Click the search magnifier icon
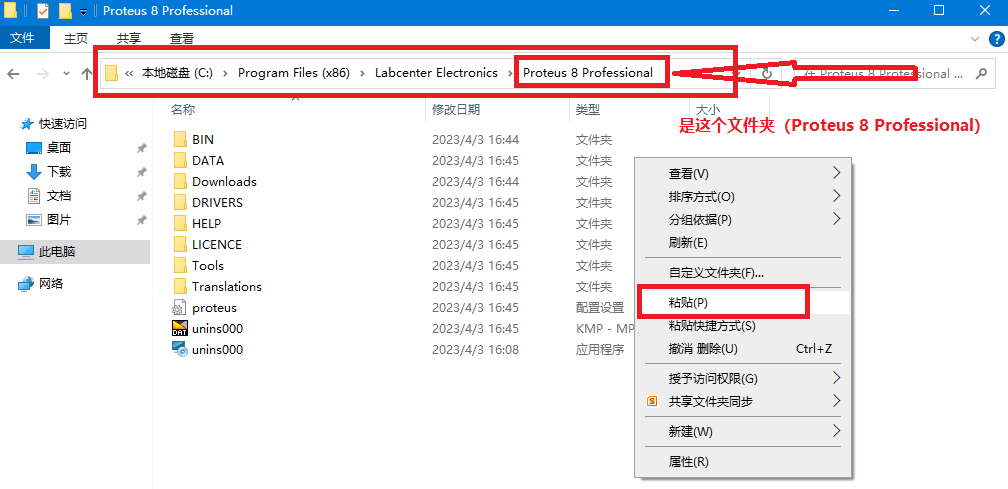Screen dimensions: 1008x489 (981, 74)
